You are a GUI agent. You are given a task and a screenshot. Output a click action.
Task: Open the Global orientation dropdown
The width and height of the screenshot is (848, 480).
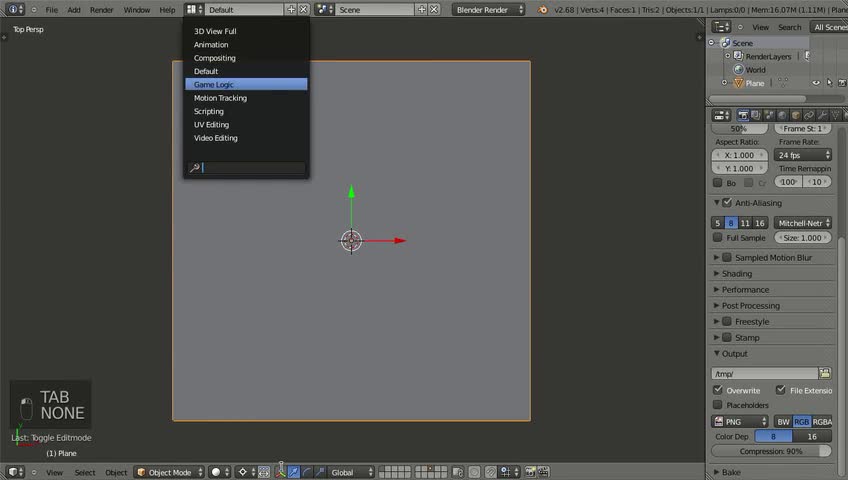(351, 472)
